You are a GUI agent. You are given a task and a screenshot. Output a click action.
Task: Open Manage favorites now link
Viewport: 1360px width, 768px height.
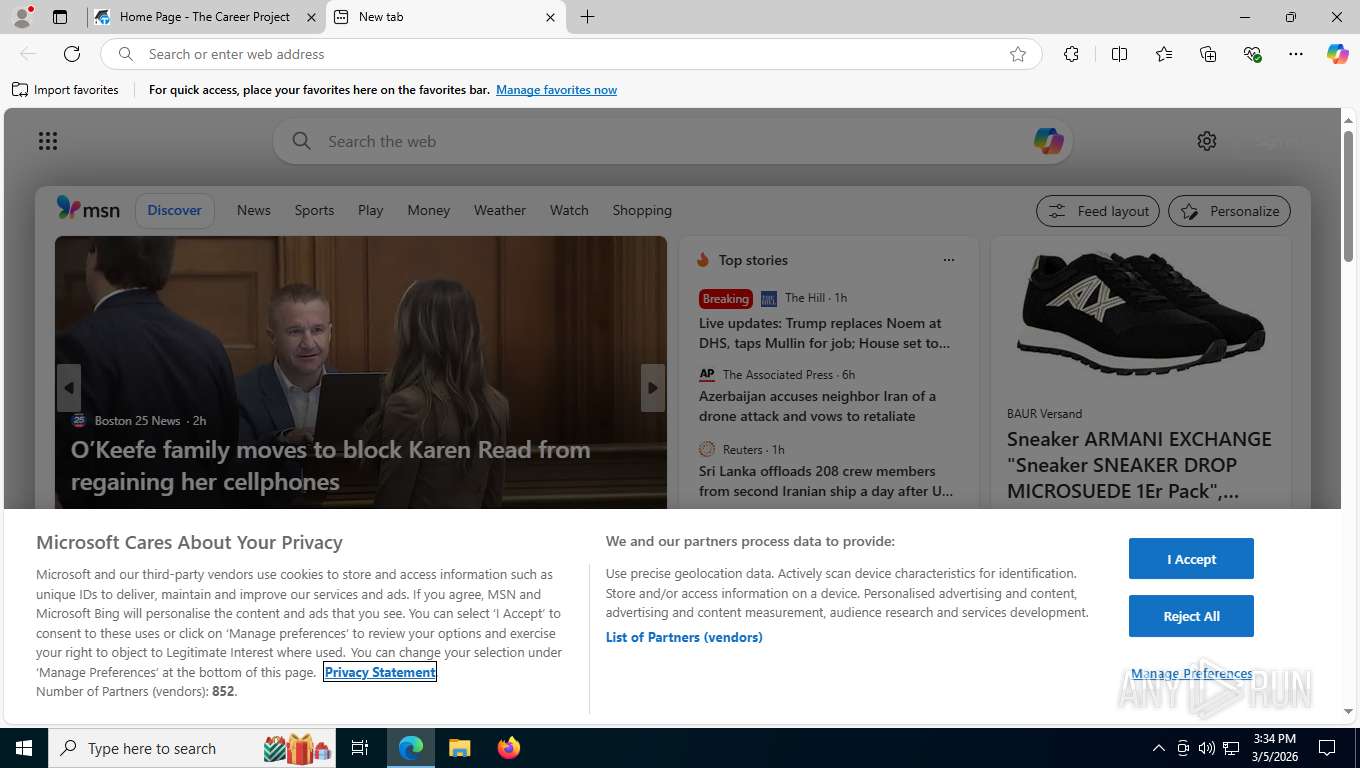(x=556, y=90)
